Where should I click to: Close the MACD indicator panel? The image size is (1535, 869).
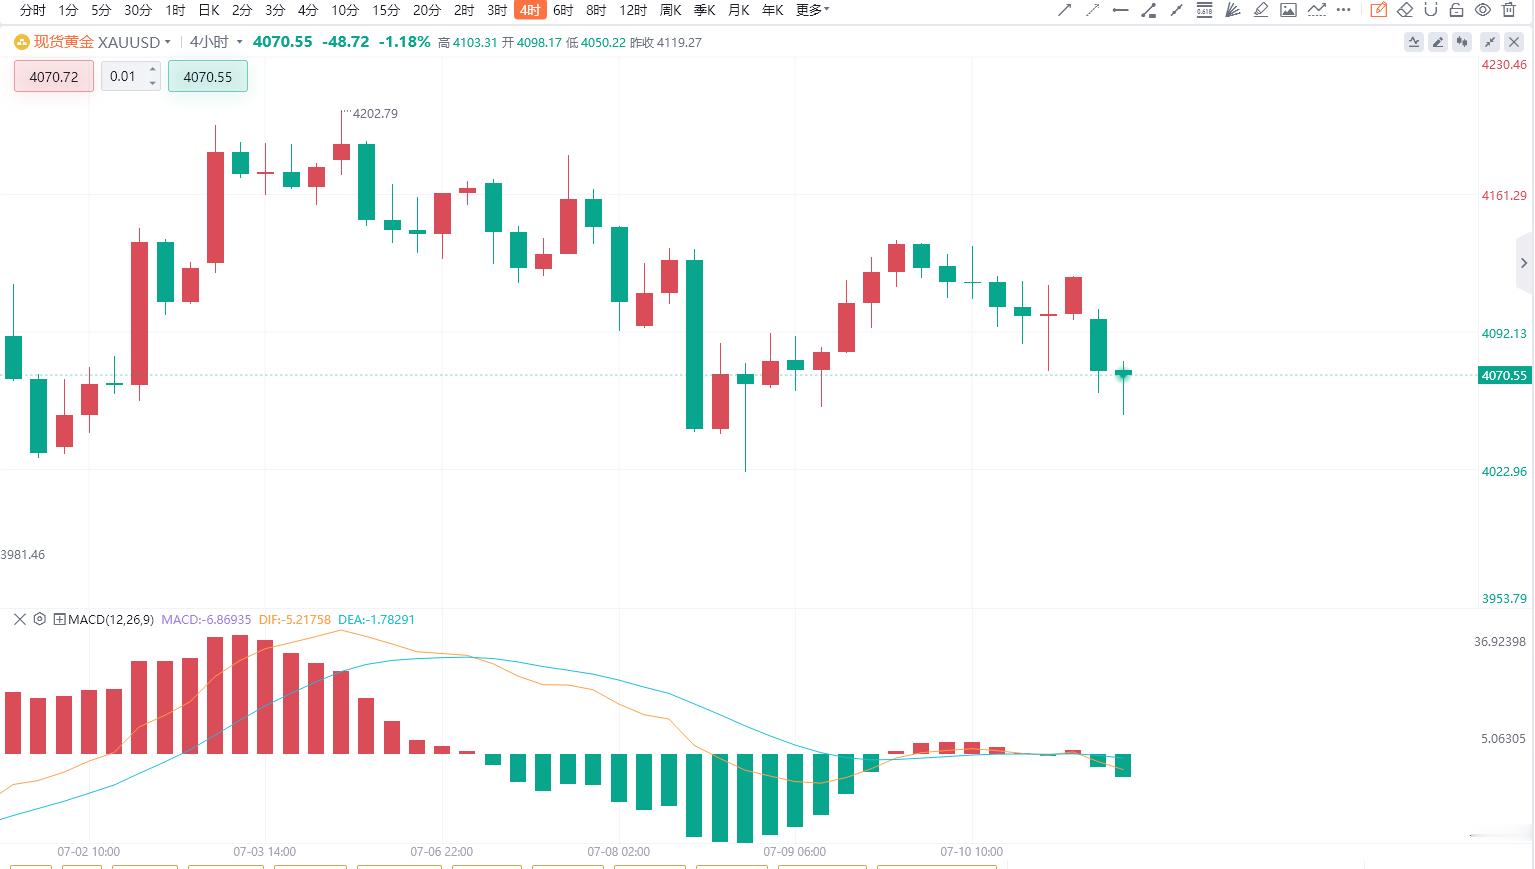[x=19, y=619]
